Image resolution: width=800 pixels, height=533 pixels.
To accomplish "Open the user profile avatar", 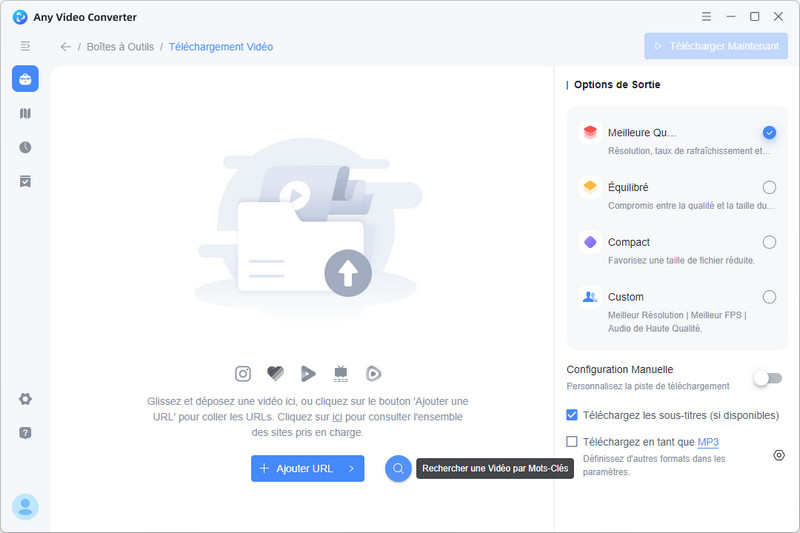I will pyautogui.click(x=25, y=507).
